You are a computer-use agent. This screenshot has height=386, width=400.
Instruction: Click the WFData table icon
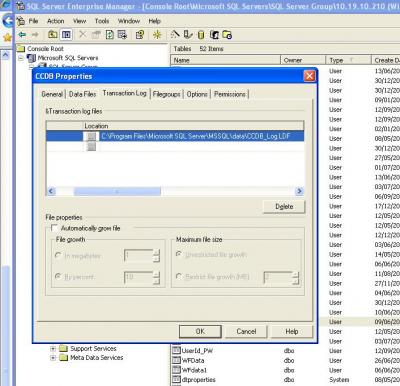pos(176,360)
